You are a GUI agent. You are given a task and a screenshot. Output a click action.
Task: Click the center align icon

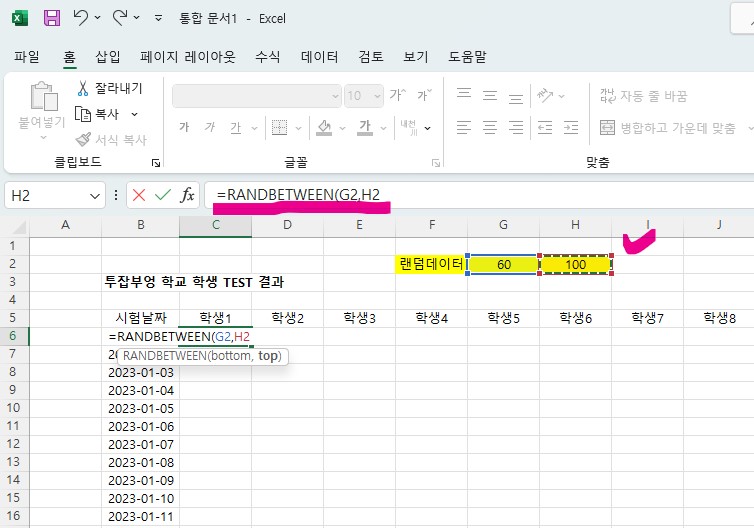click(490, 127)
